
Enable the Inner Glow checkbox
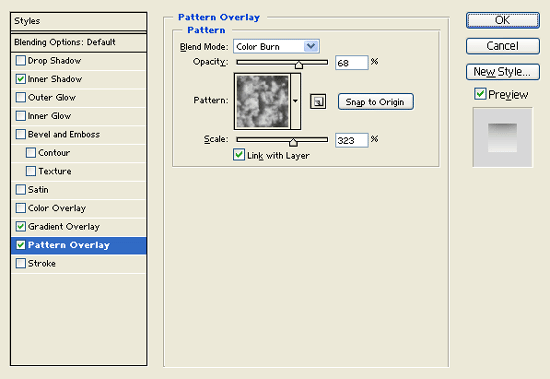pos(21,116)
